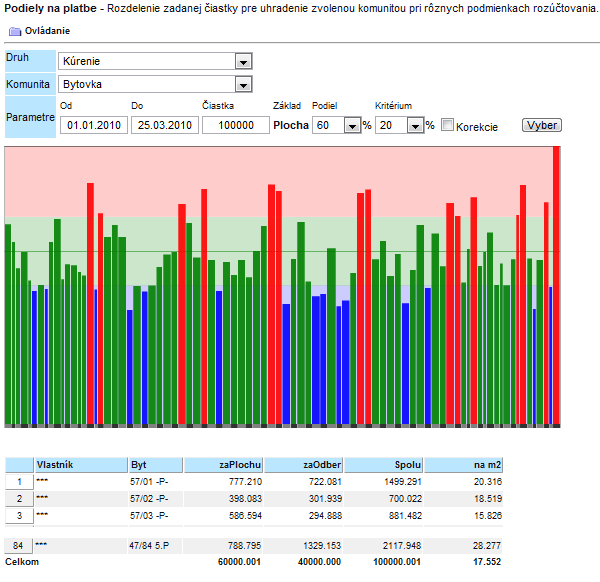
Task: Focus the Od start date field
Action: [93, 126]
